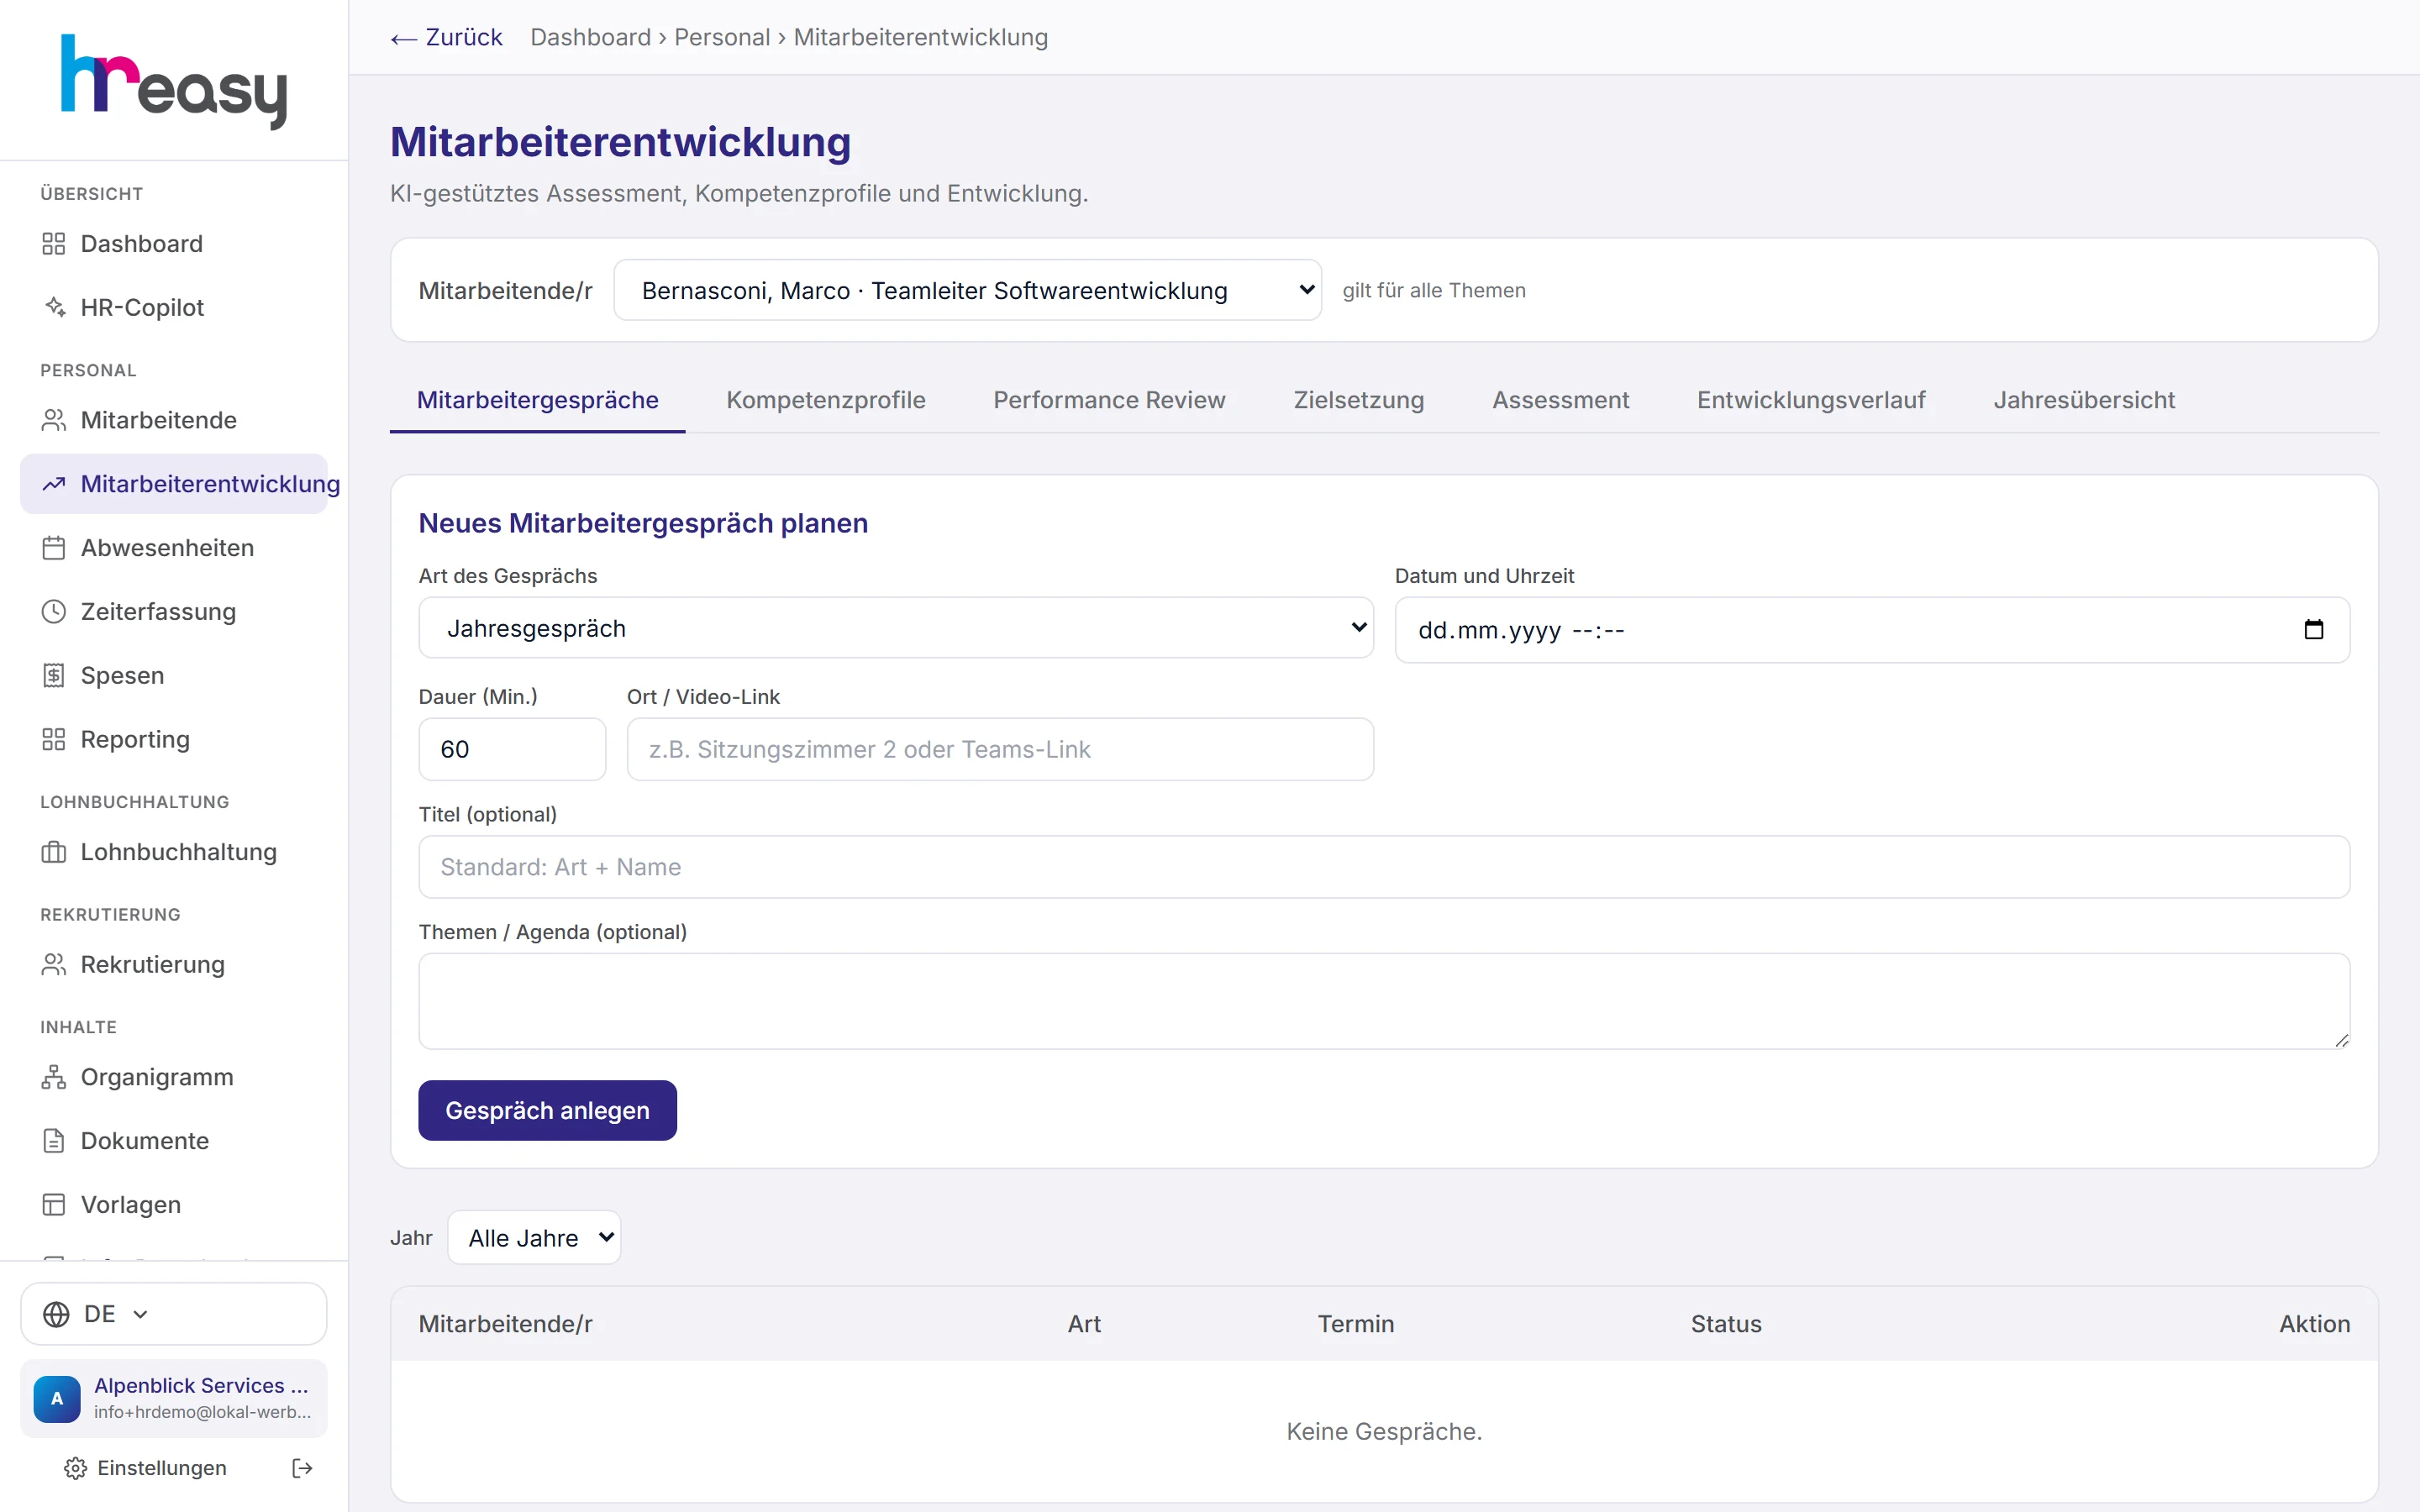The width and height of the screenshot is (2420, 1512).
Task: Click the Zurück link
Action: click(446, 38)
